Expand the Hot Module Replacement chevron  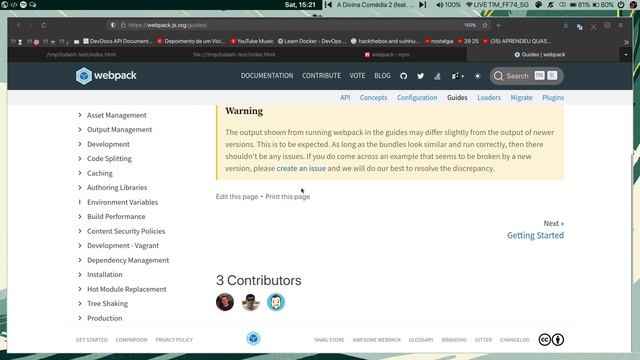pos(80,289)
